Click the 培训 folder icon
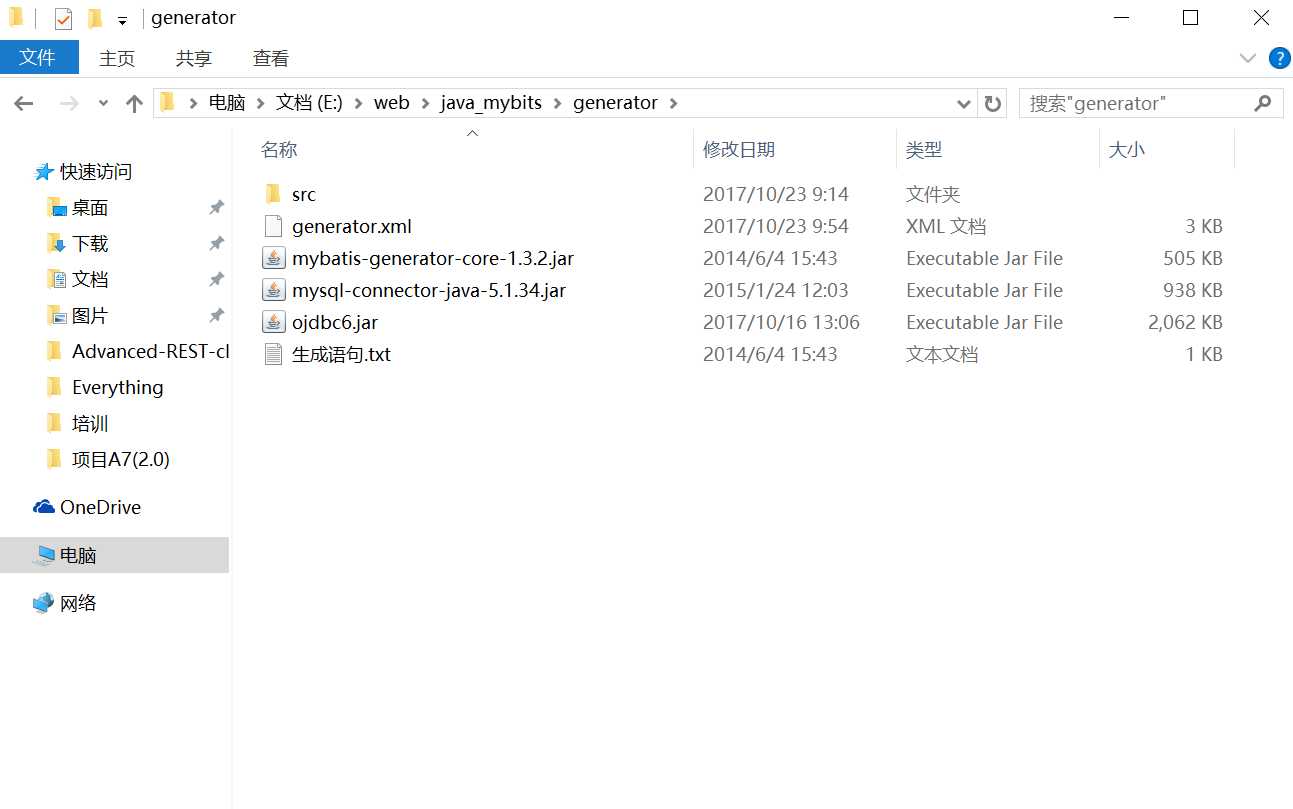1293x809 pixels. [x=55, y=423]
